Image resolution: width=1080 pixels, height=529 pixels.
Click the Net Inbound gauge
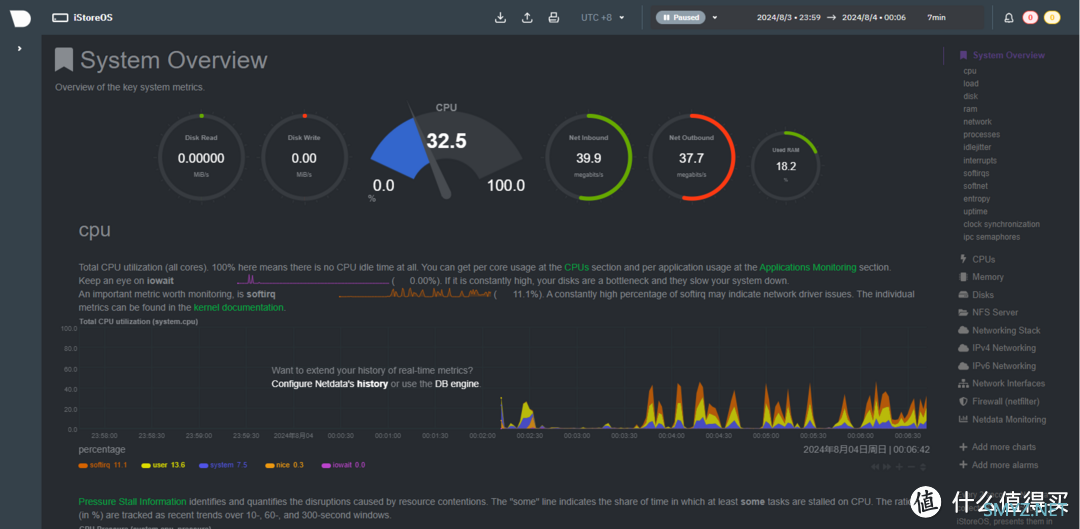pos(588,158)
